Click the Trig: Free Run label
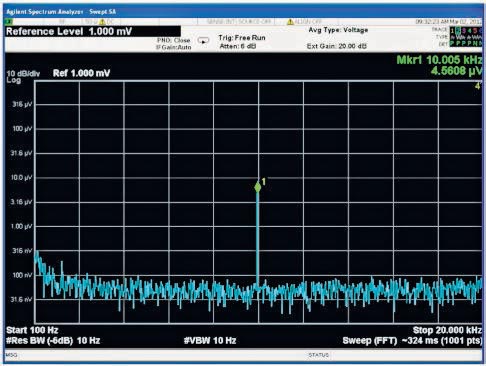This screenshot has width=486, height=366. [x=242, y=38]
